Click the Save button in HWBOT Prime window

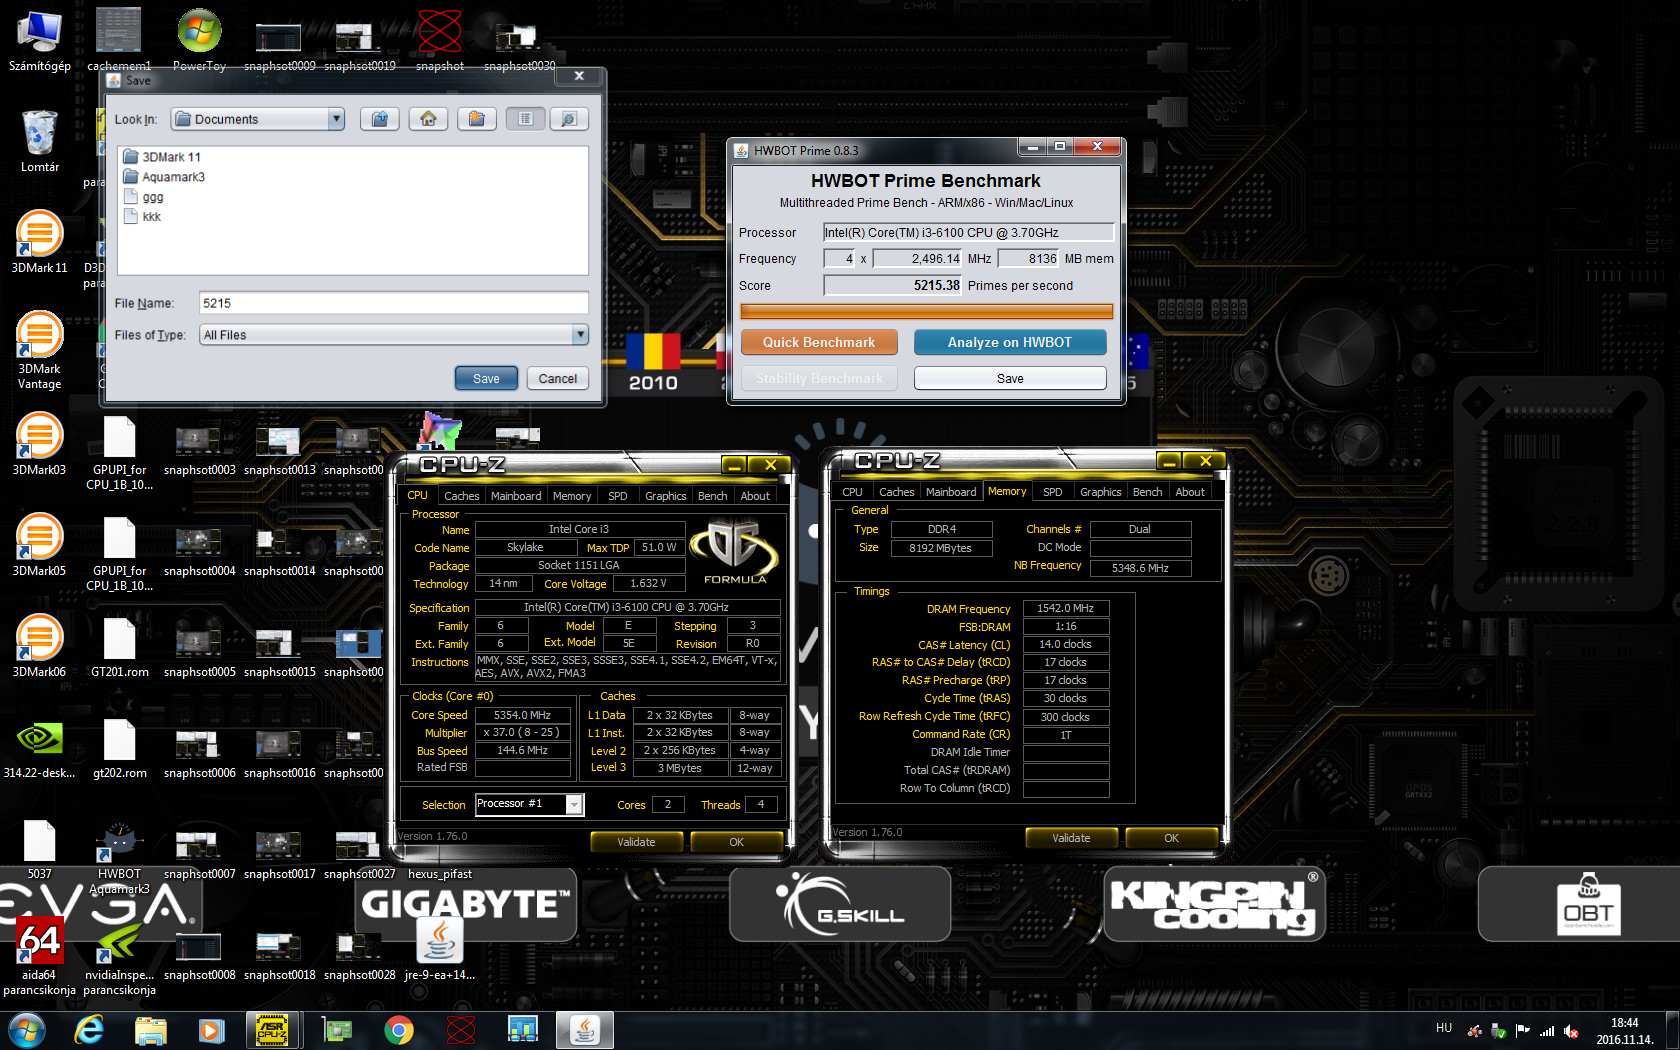tap(1010, 378)
